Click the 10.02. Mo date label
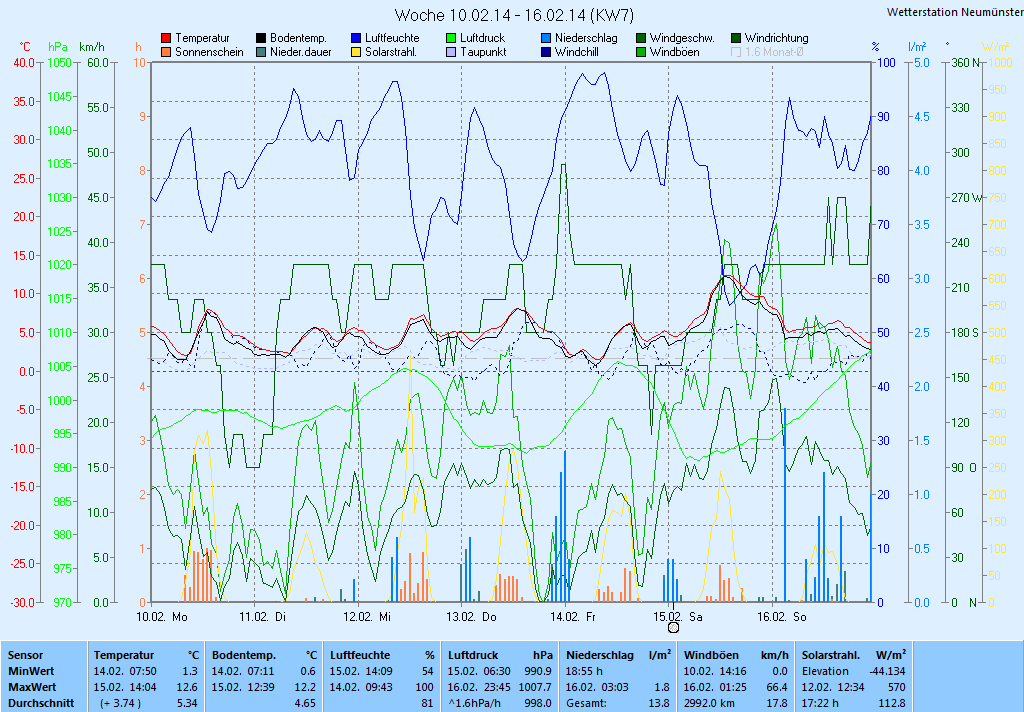 coord(162,617)
